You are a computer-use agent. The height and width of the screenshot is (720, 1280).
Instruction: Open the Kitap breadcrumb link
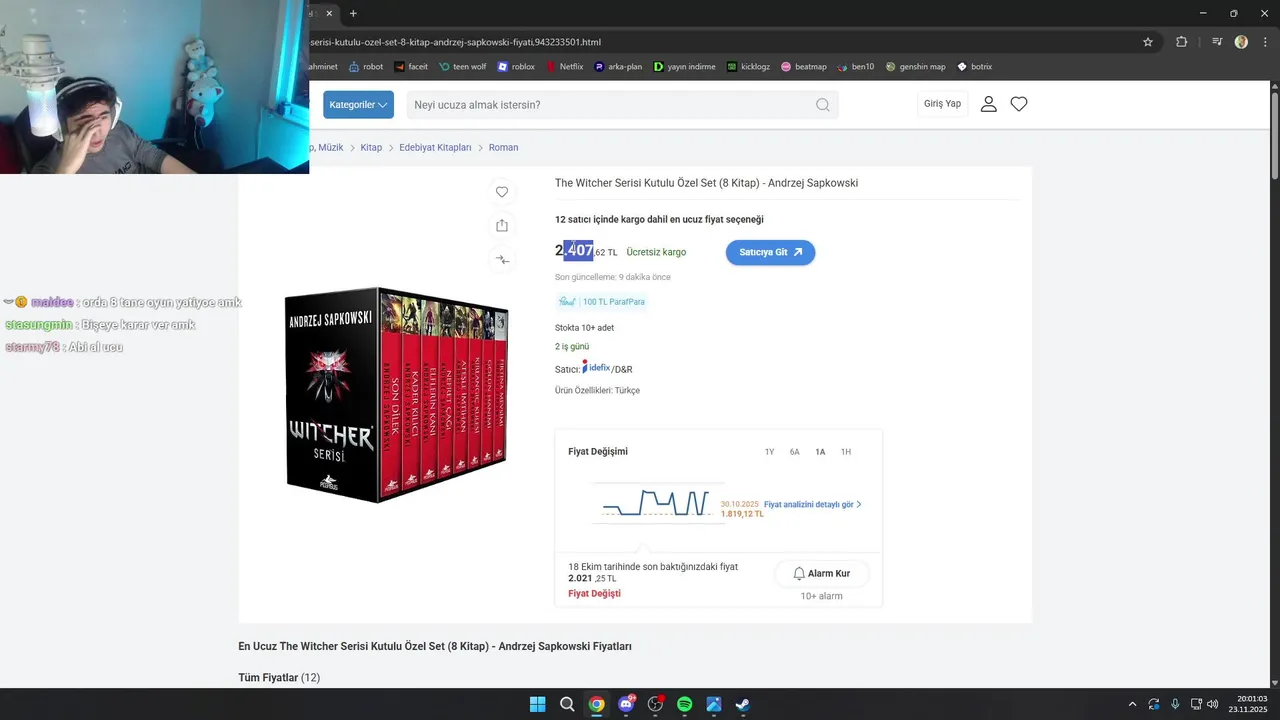[x=371, y=148]
